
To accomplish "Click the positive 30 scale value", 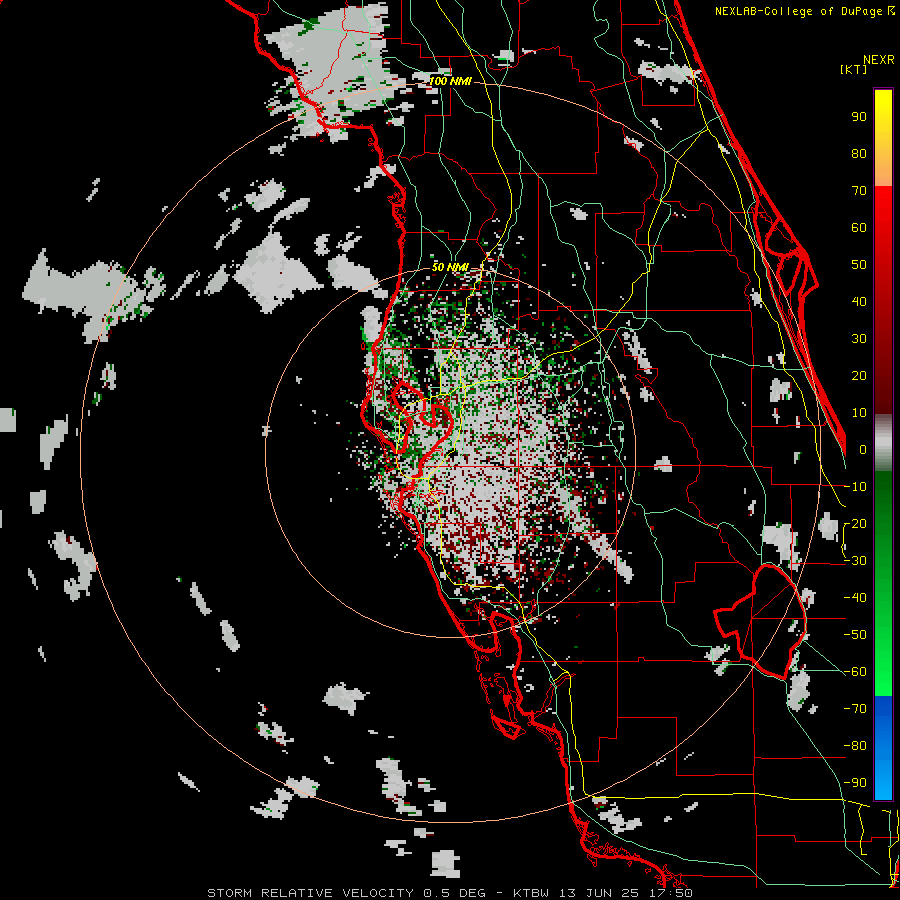I will (x=859, y=339).
